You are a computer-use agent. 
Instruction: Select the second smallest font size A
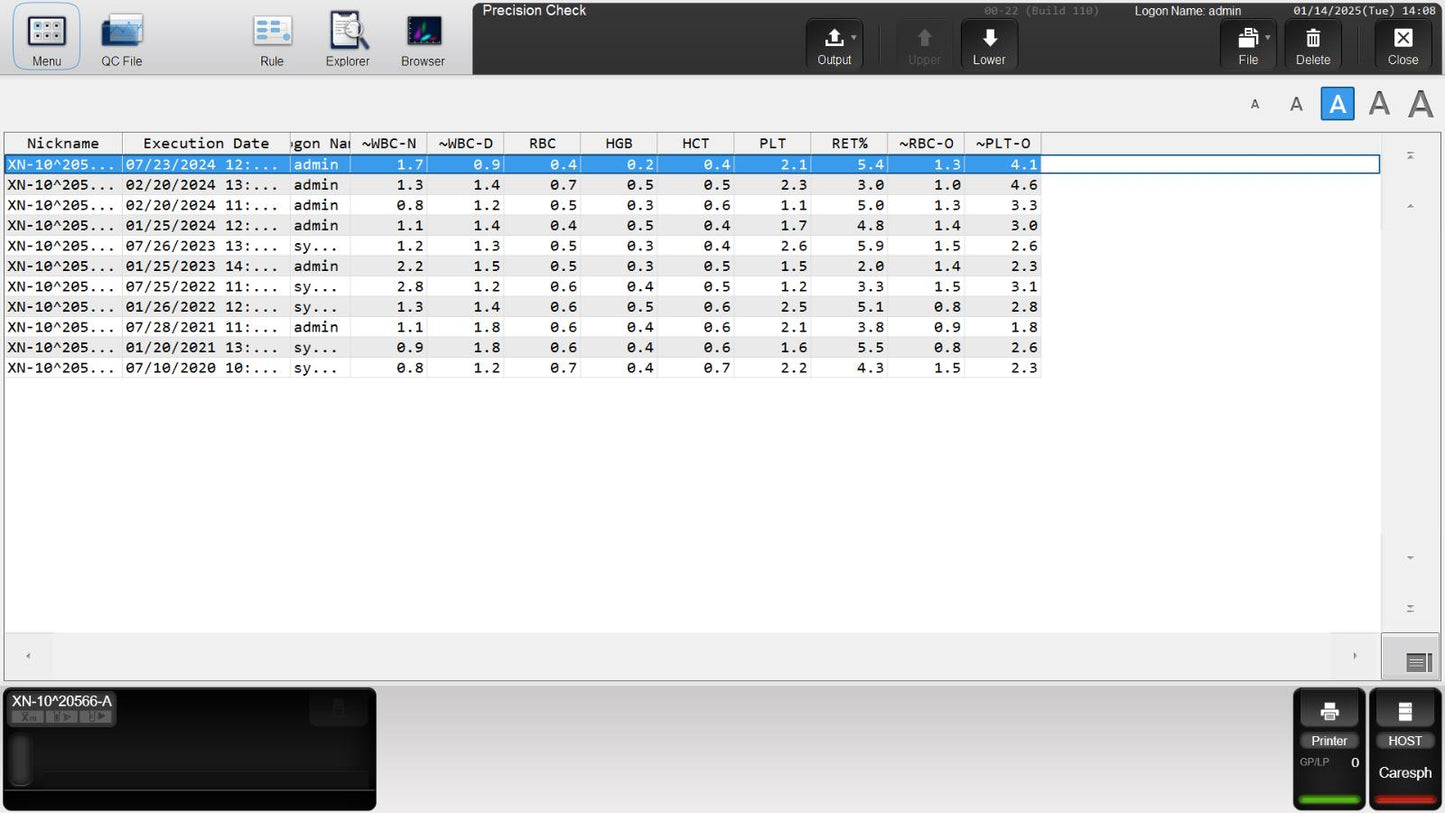[1296, 104]
